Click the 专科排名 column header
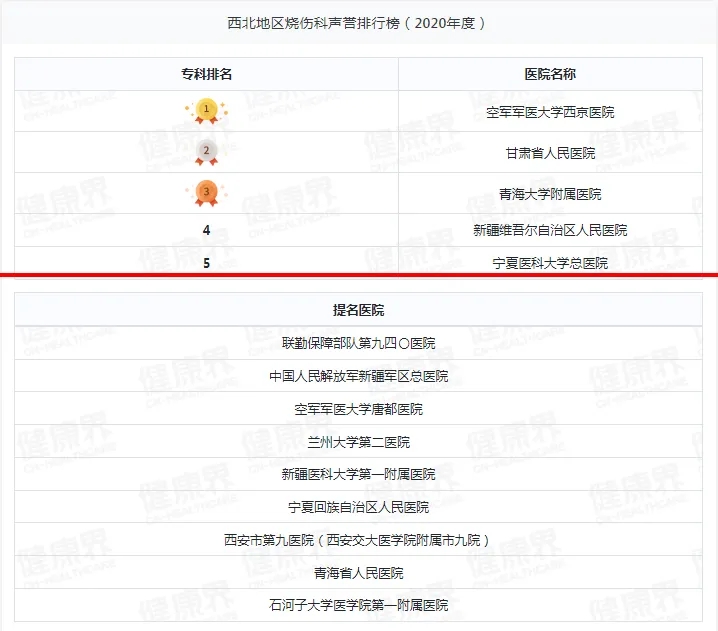The height and width of the screenshot is (631, 718). point(207,74)
